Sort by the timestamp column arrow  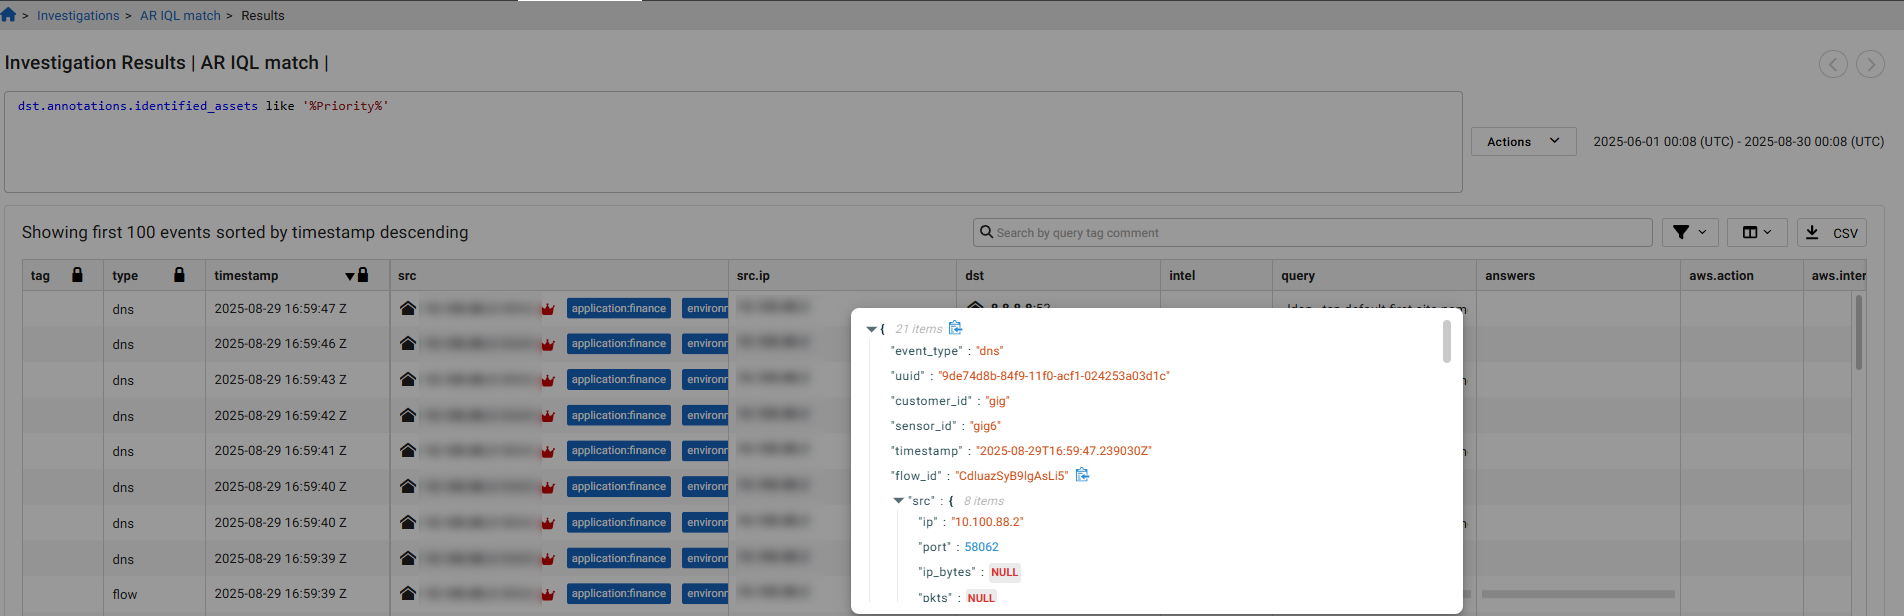(x=350, y=276)
